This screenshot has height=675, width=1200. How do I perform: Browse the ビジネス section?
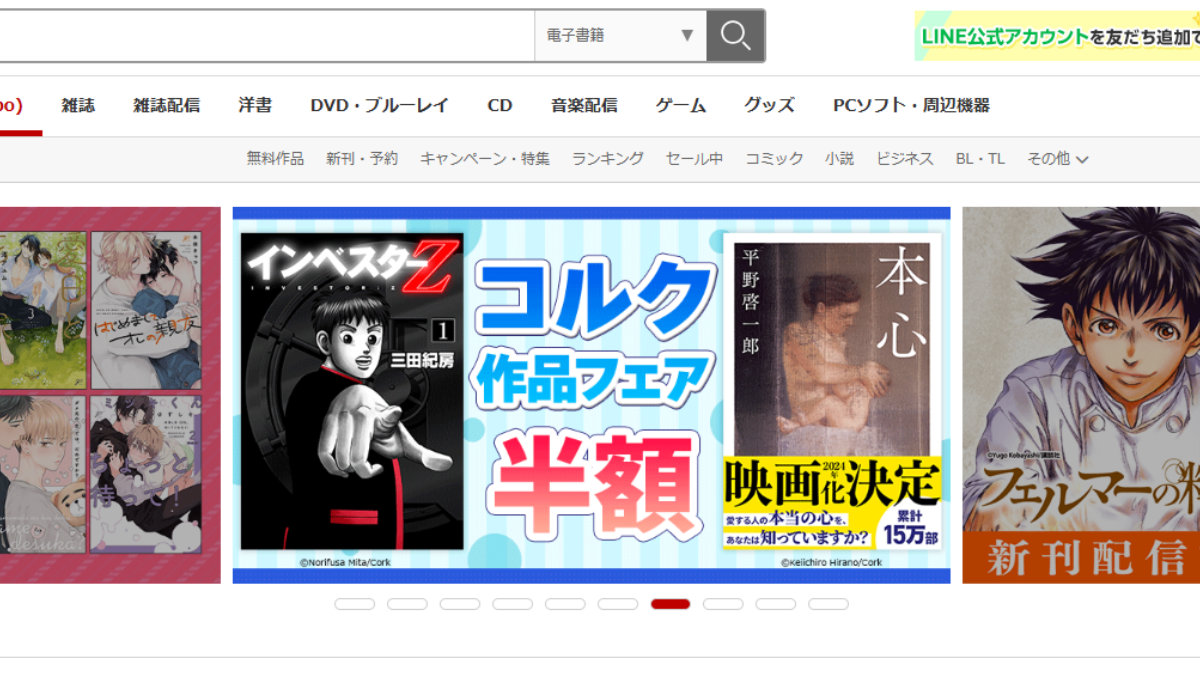[x=905, y=158]
